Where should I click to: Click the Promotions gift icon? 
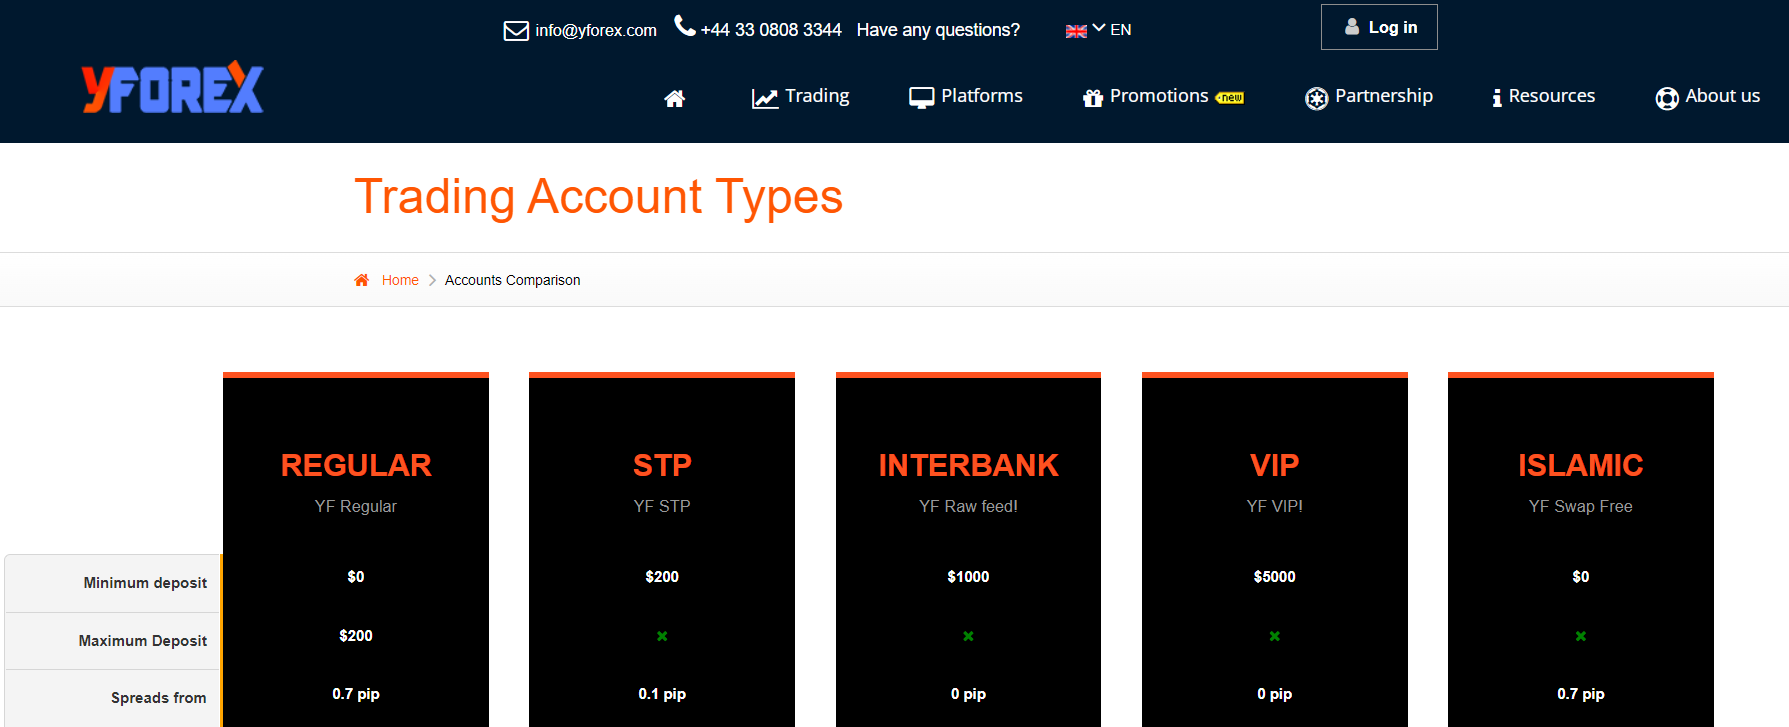point(1093,97)
